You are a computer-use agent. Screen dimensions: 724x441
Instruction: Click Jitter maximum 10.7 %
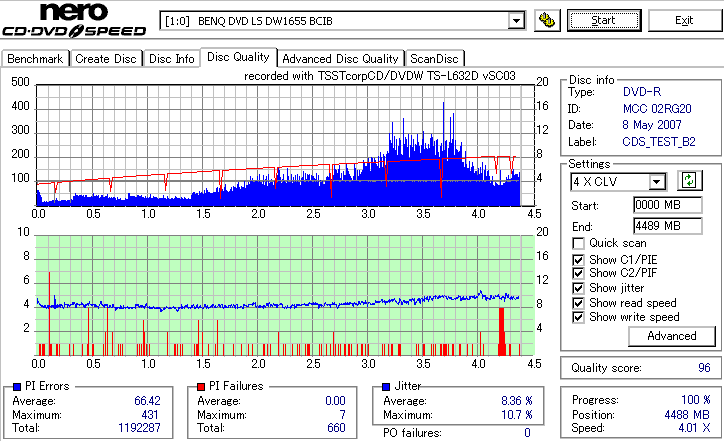pyautogui.click(x=517, y=415)
